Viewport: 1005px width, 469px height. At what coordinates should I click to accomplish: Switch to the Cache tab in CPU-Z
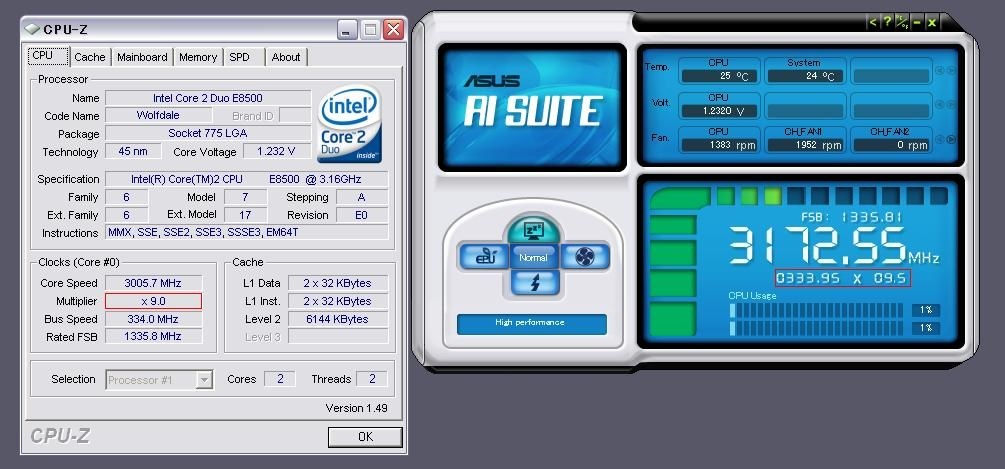[x=90, y=57]
